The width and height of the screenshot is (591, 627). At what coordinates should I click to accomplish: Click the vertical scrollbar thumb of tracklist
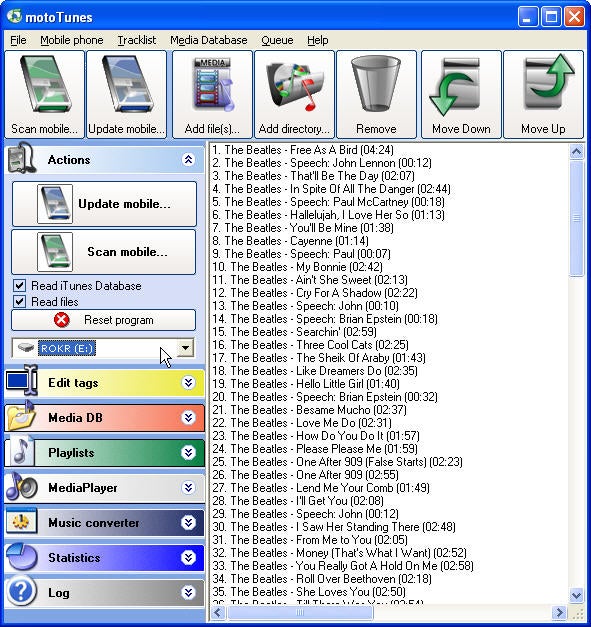(576, 218)
